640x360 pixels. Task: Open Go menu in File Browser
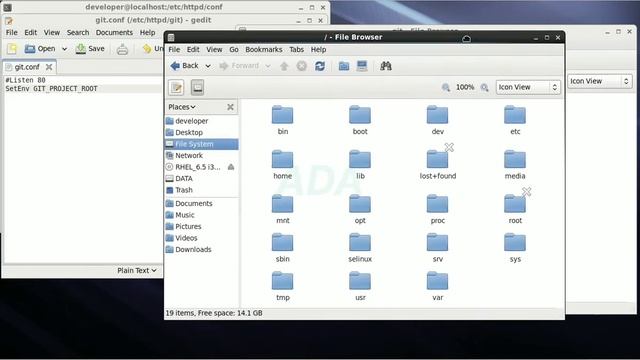(234, 49)
